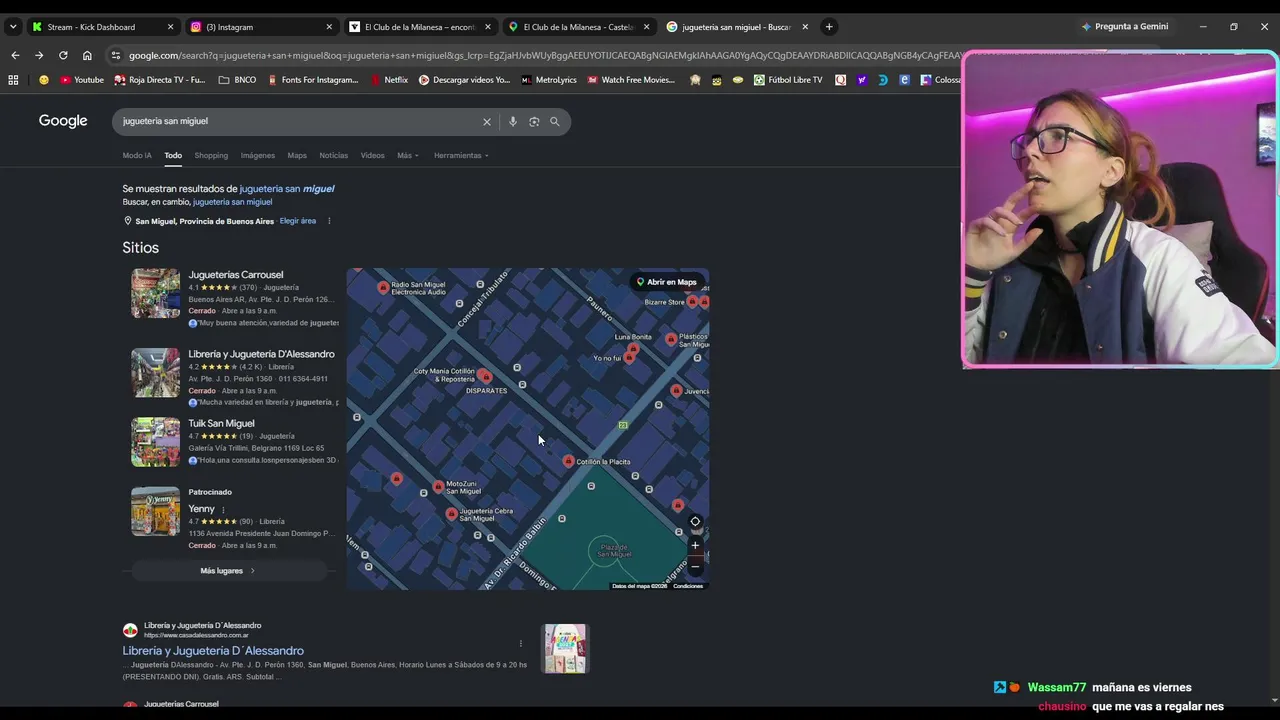
Task: Search instead for 'jugueteria san migiuel'
Action: click(x=232, y=202)
